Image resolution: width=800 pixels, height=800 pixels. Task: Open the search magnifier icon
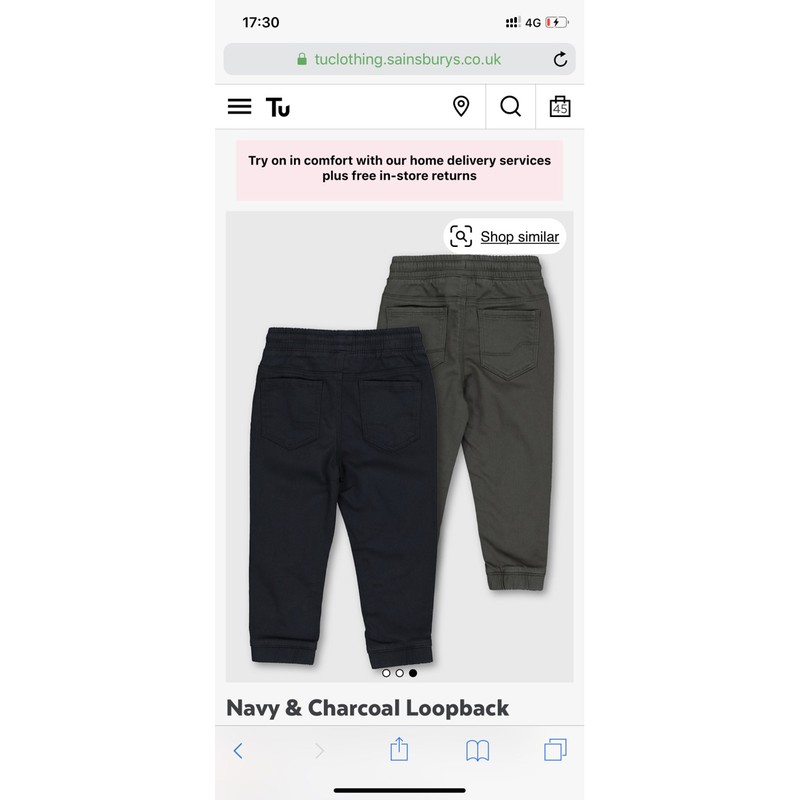tap(510, 107)
